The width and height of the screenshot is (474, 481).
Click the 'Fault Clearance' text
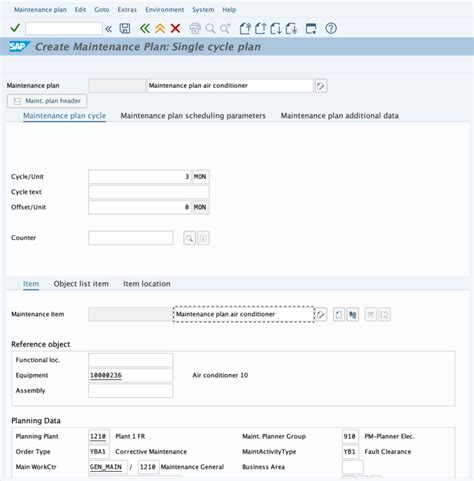[388, 452]
